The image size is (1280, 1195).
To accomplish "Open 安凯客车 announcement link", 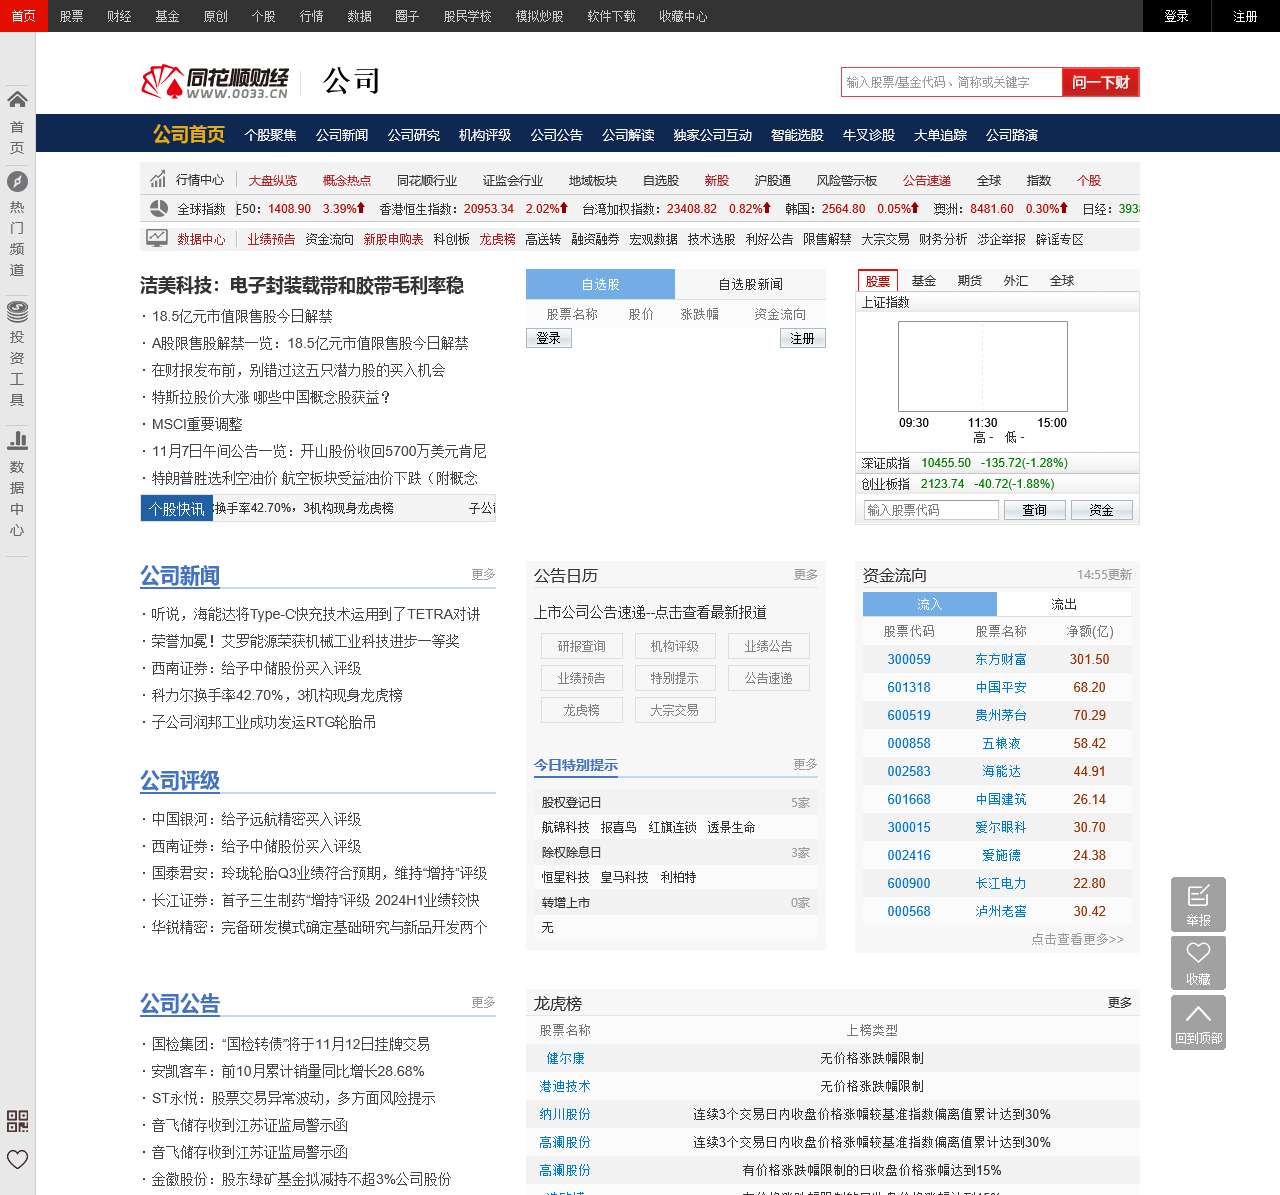I will [288, 1070].
